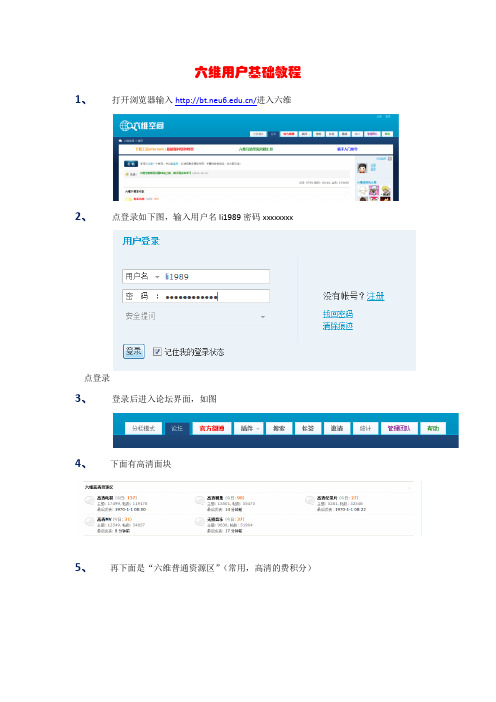The image size is (496, 702).
Task: Open the 搜索 search tab
Action: 279,428
